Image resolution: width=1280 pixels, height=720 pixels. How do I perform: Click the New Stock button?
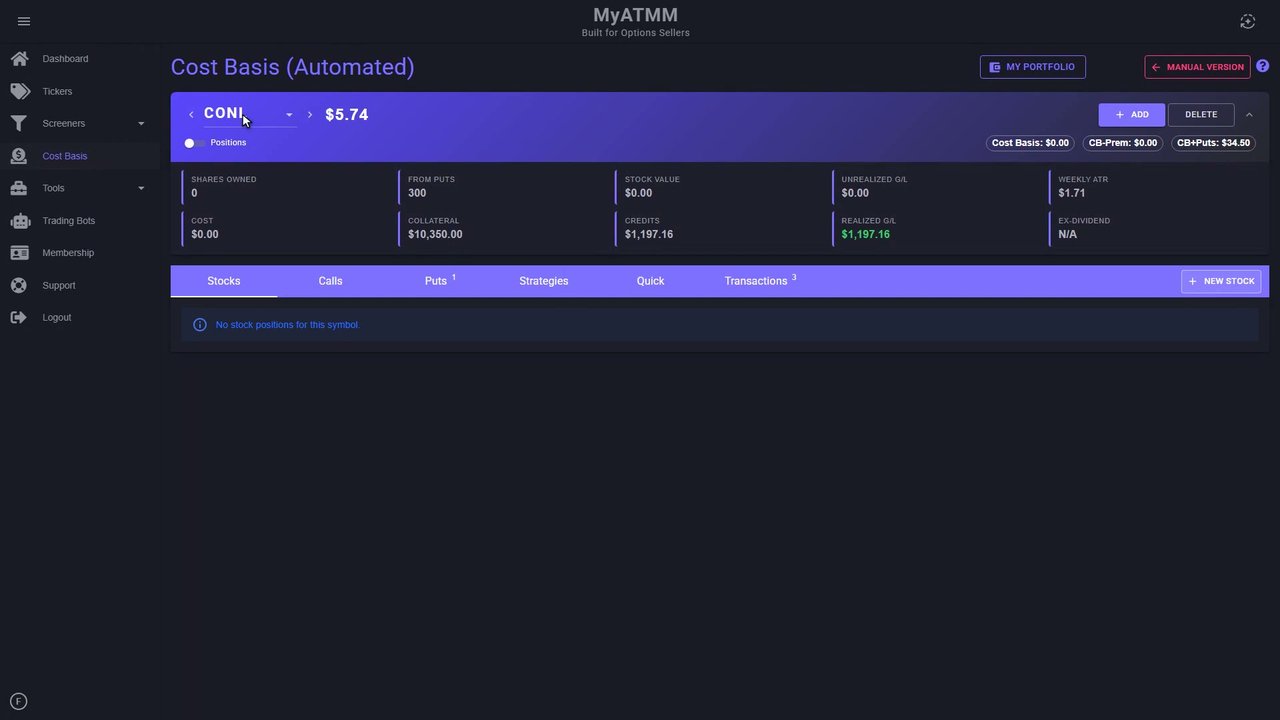(1221, 281)
